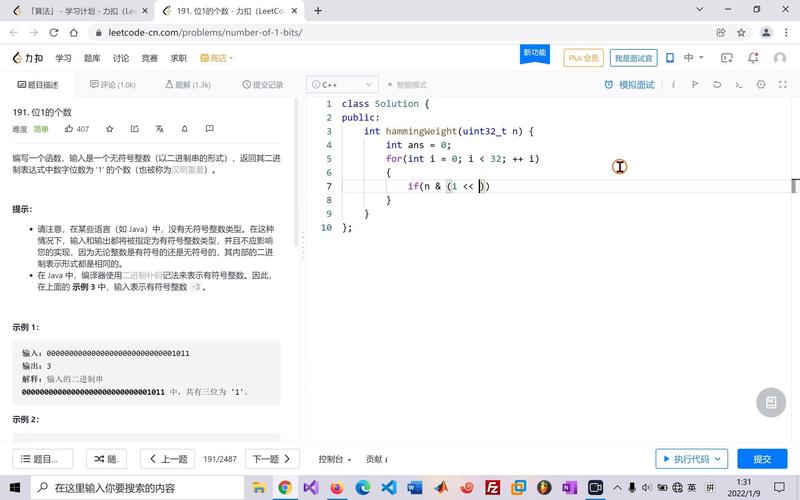
Task: Open Microsoft Word from the taskbar
Action: pyautogui.click(x=415, y=488)
